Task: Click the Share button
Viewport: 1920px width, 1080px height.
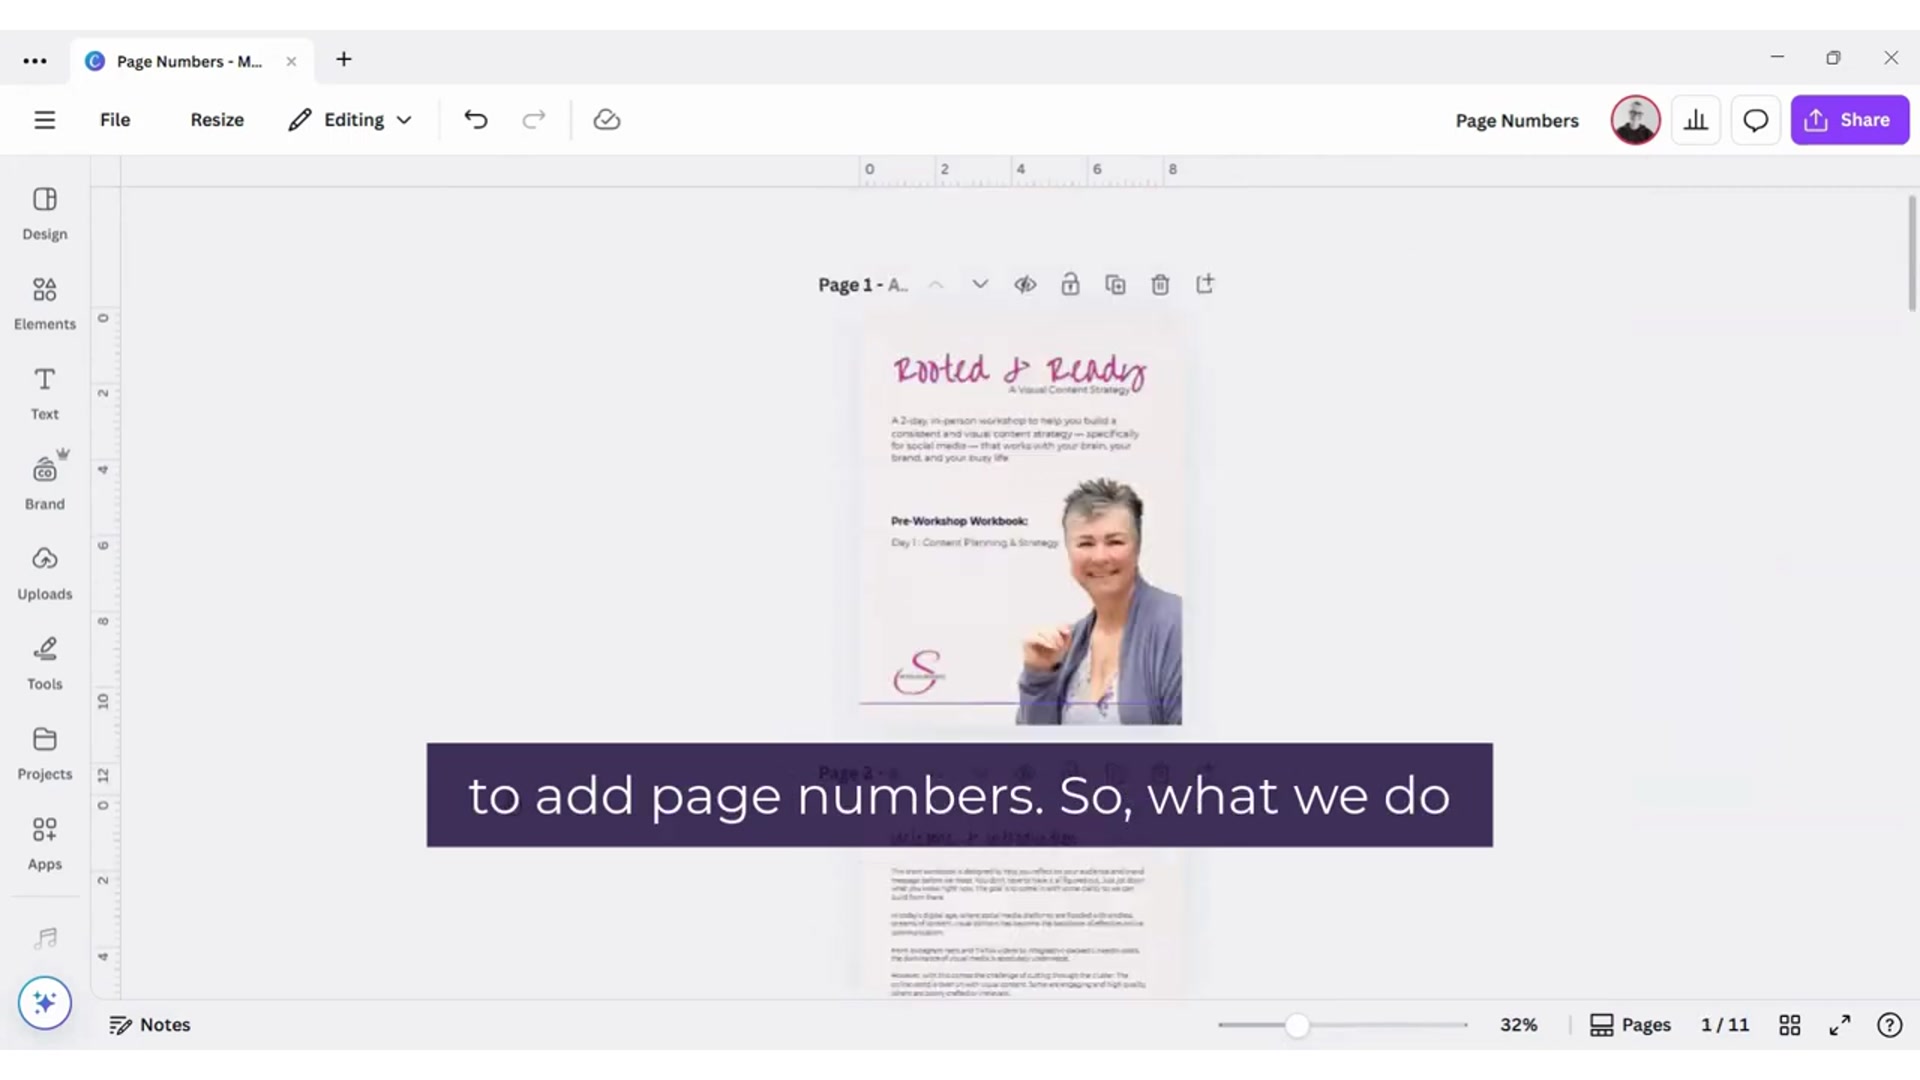Action: click(1850, 120)
